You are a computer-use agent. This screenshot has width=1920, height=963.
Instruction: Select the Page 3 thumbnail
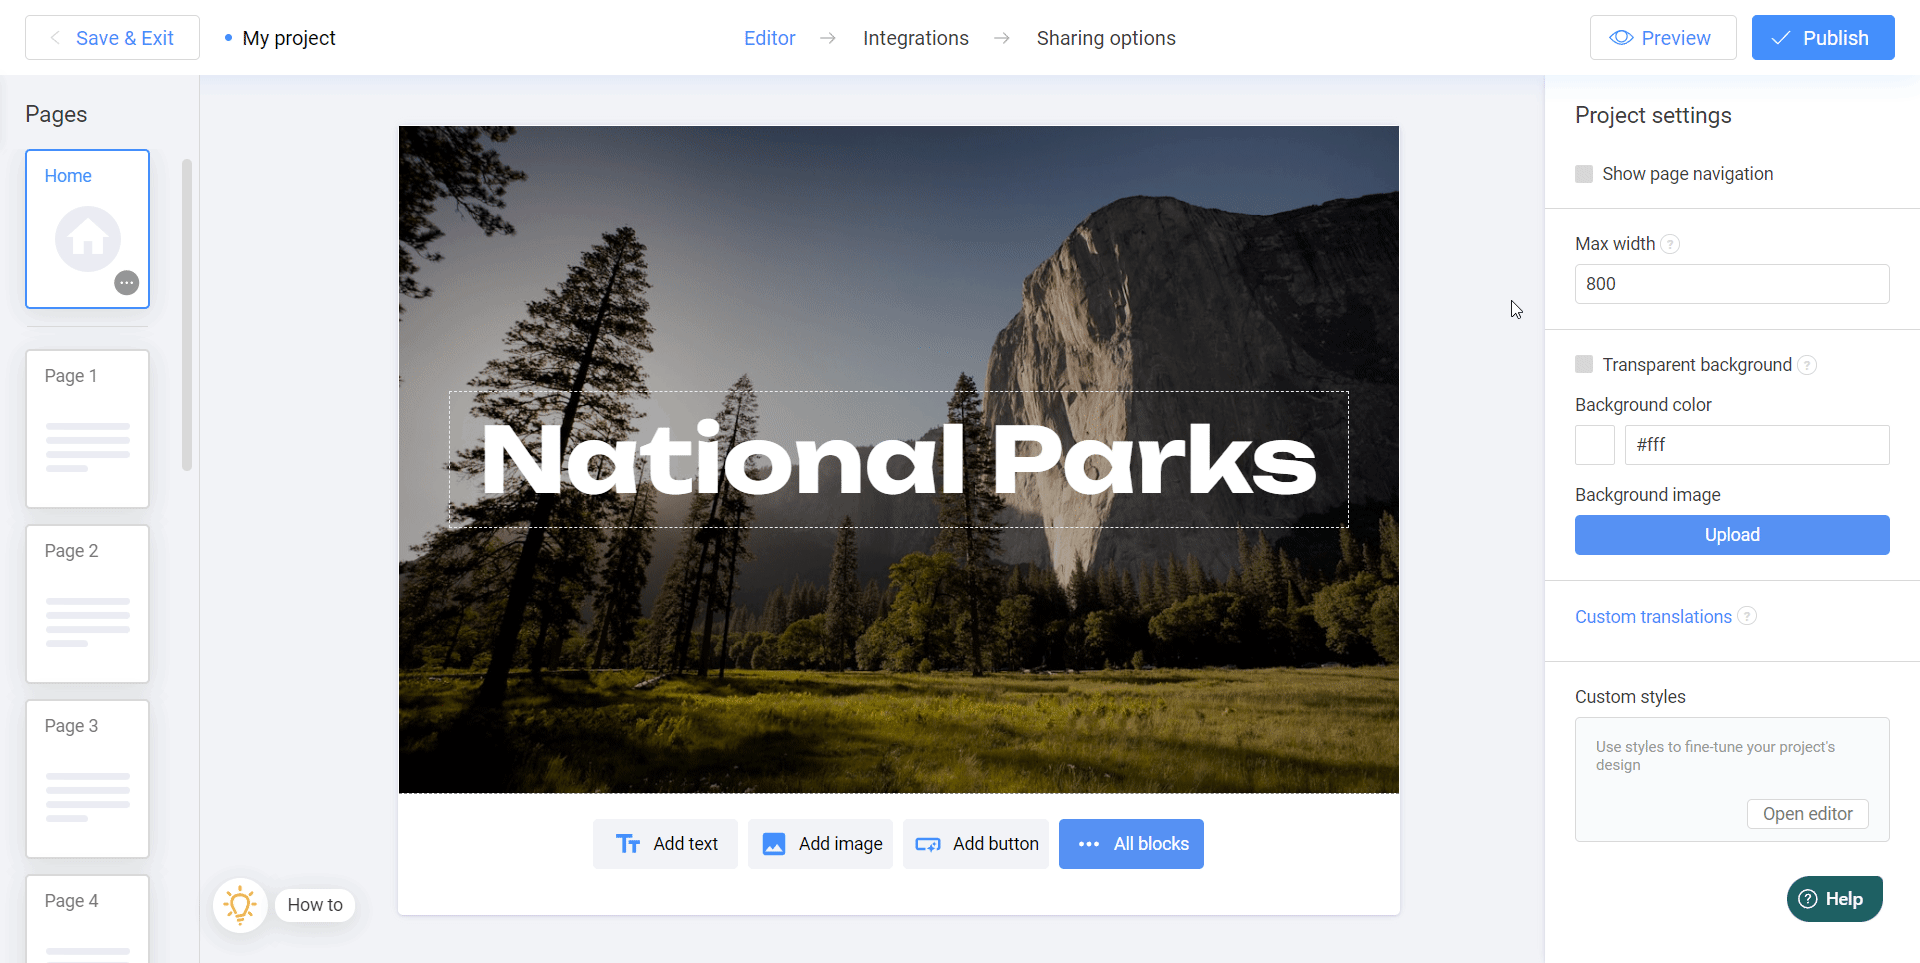pyautogui.click(x=88, y=779)
